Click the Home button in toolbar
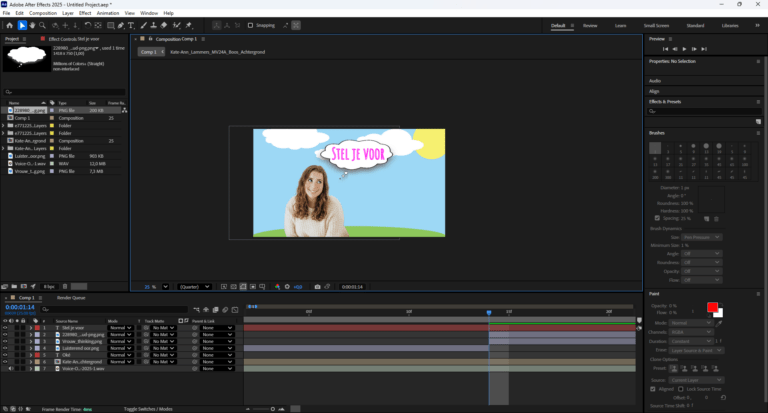Viewport: 768px width, 413px height. coord(8,25)
